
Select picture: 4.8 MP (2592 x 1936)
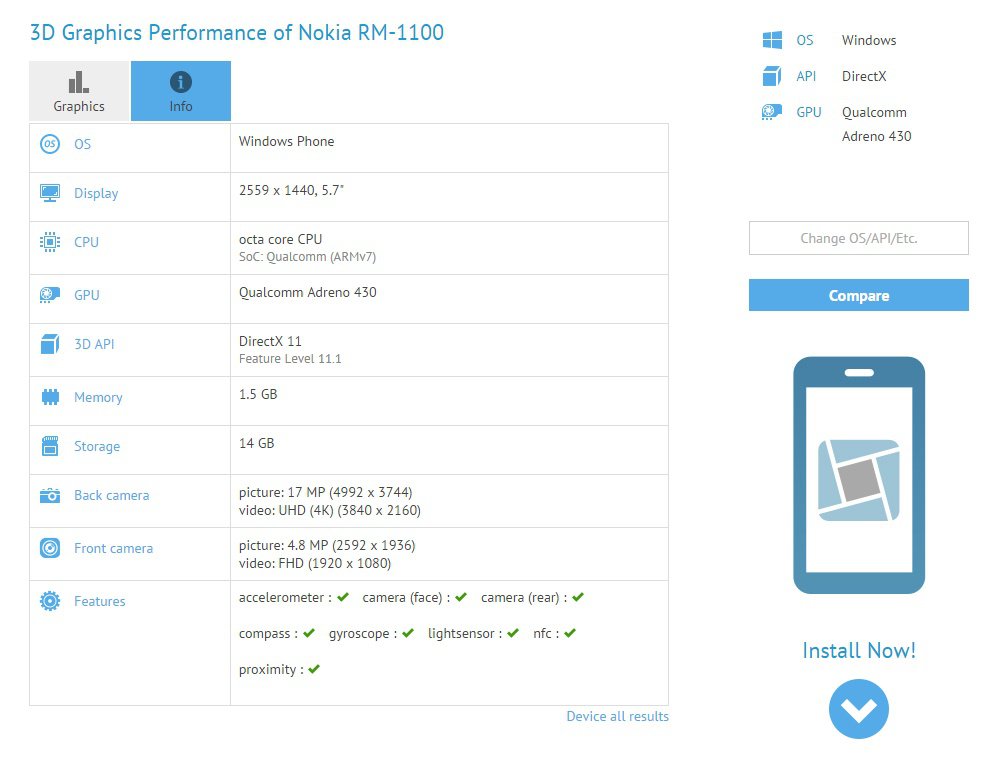327,545
